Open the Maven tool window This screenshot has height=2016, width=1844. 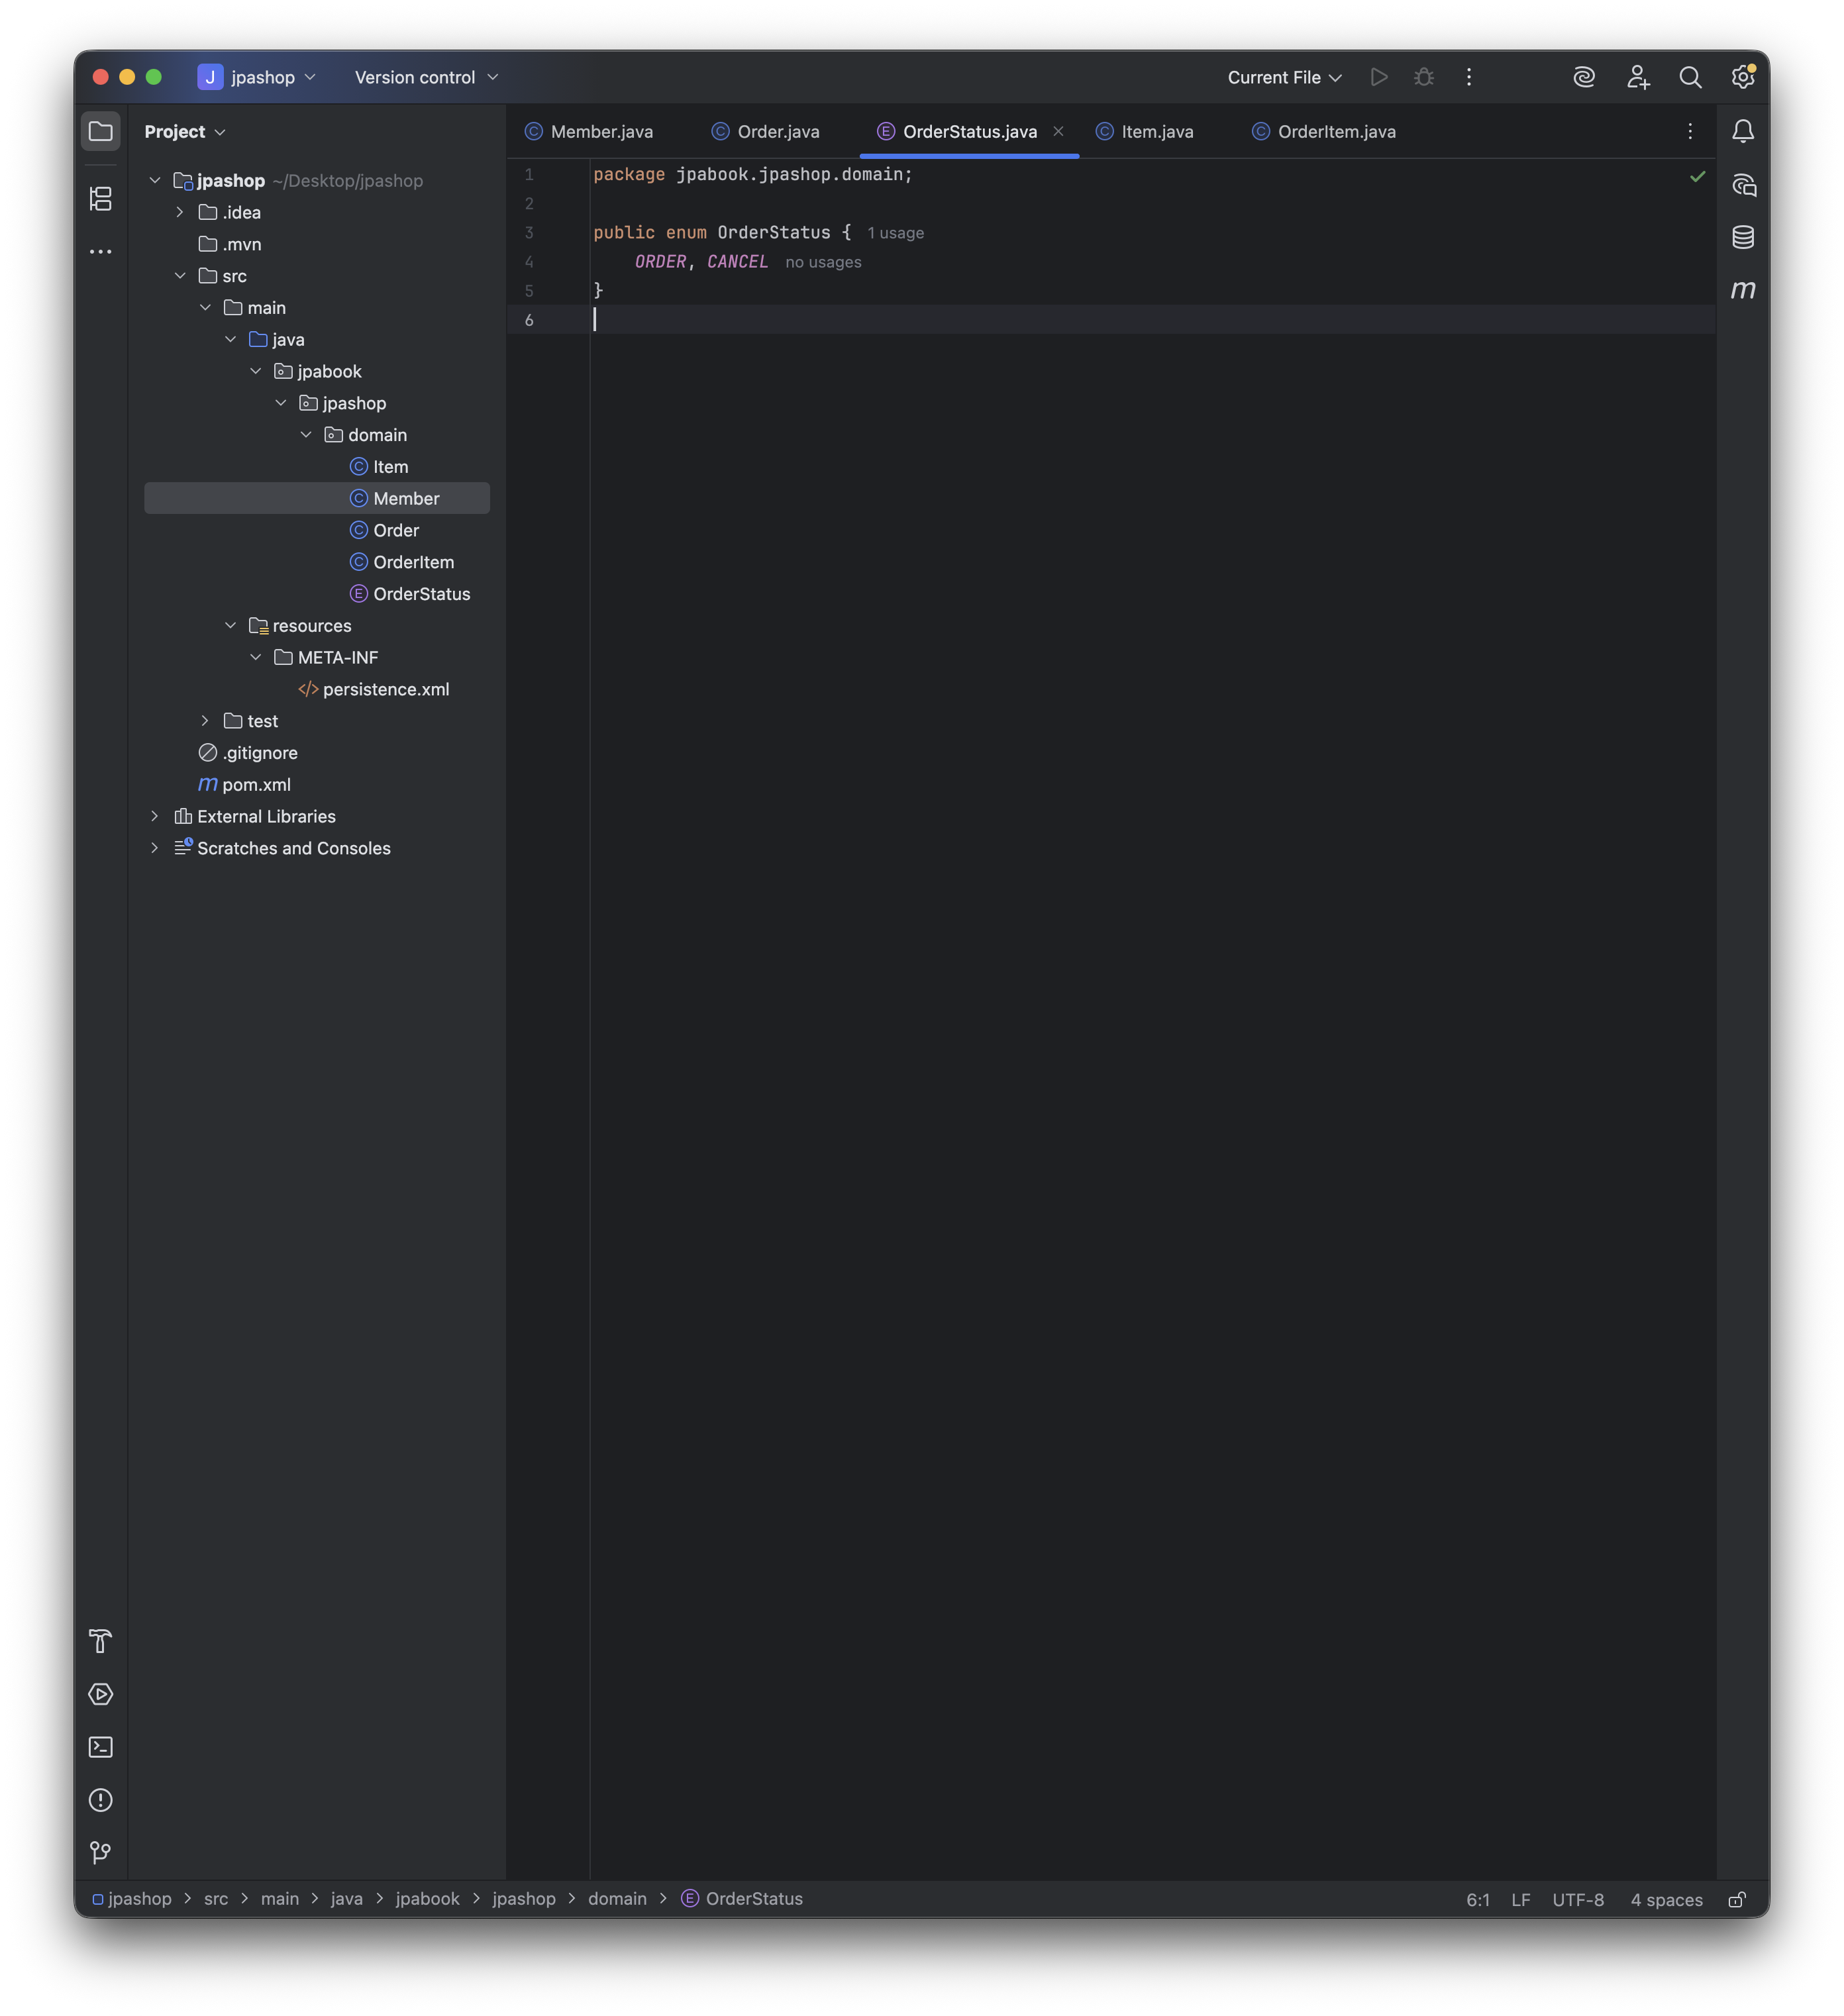[1743, 290]
